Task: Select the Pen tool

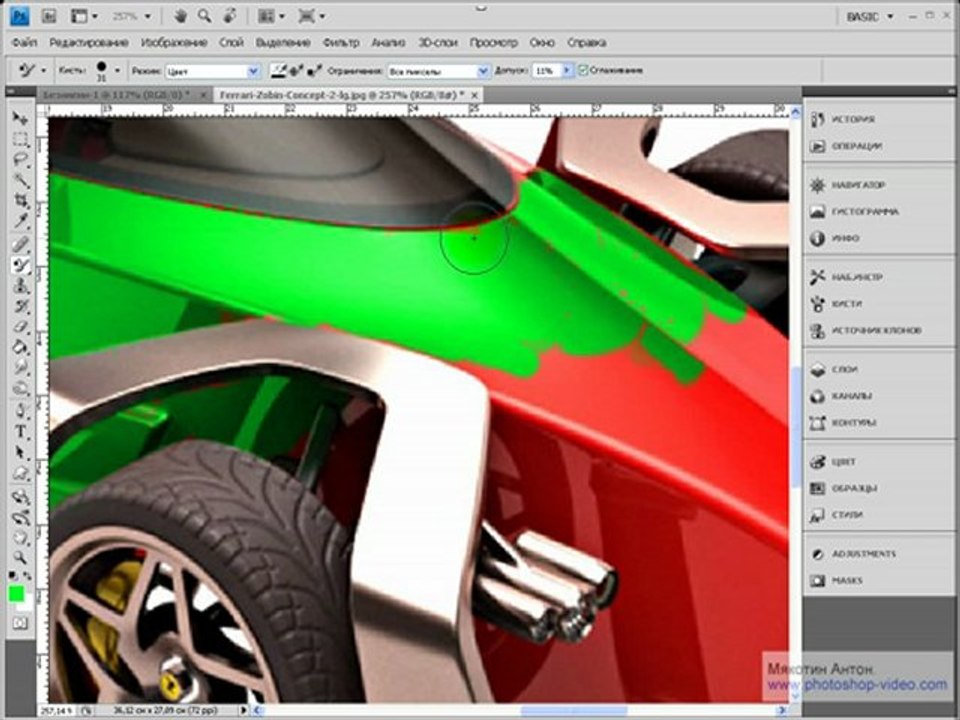Action: [x=21, y=411]
